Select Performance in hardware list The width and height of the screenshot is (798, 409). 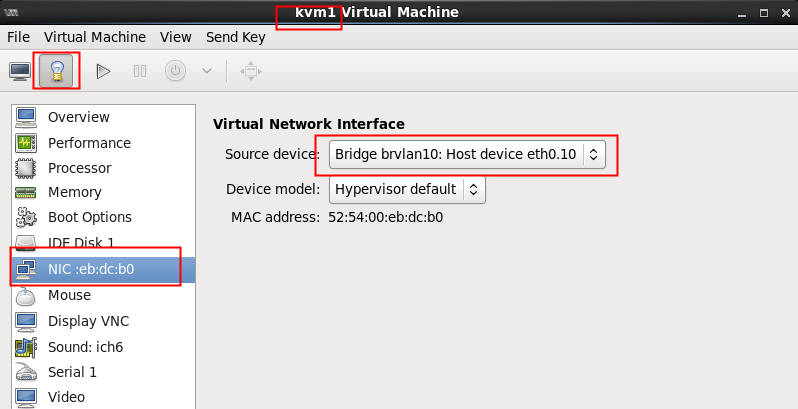(103, 143)
